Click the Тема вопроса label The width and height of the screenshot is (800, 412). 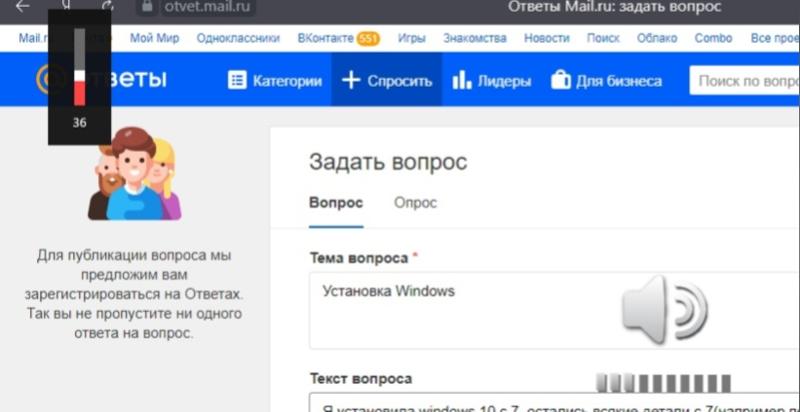[359, 258]
